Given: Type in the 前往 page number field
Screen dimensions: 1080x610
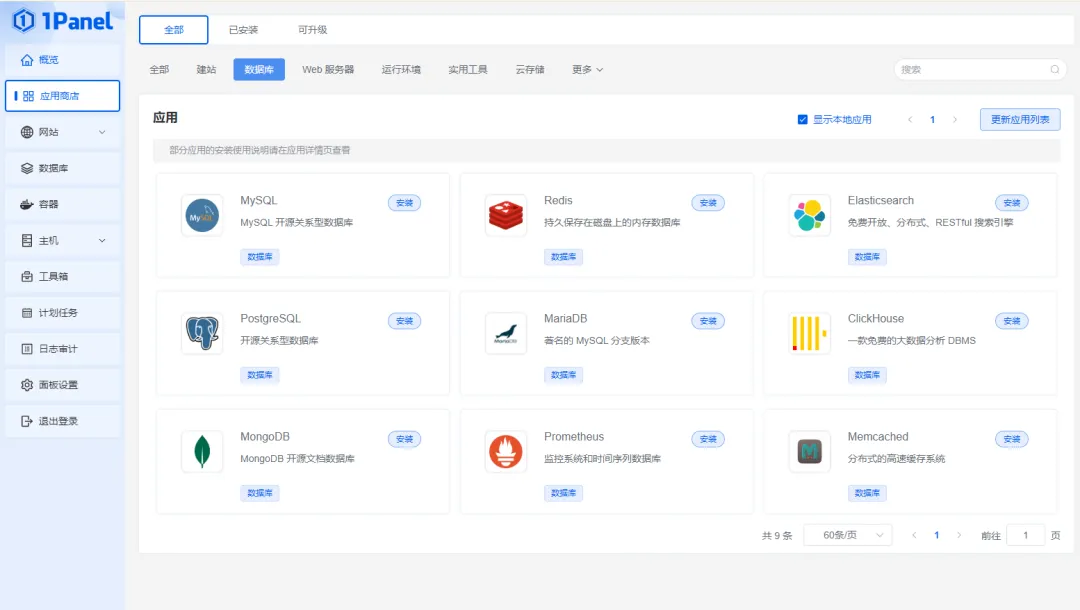Looking at the screenshot, I should [x=1025, y=535].
